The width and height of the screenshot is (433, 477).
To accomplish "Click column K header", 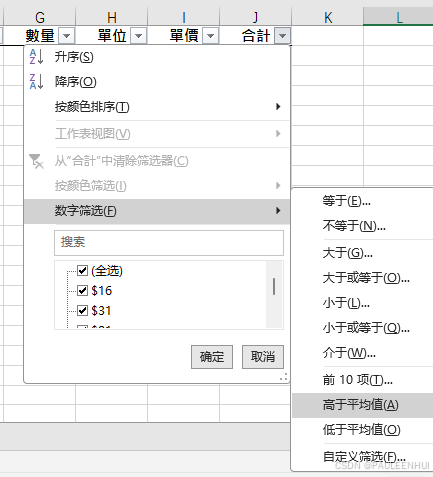I will [328, 17].
